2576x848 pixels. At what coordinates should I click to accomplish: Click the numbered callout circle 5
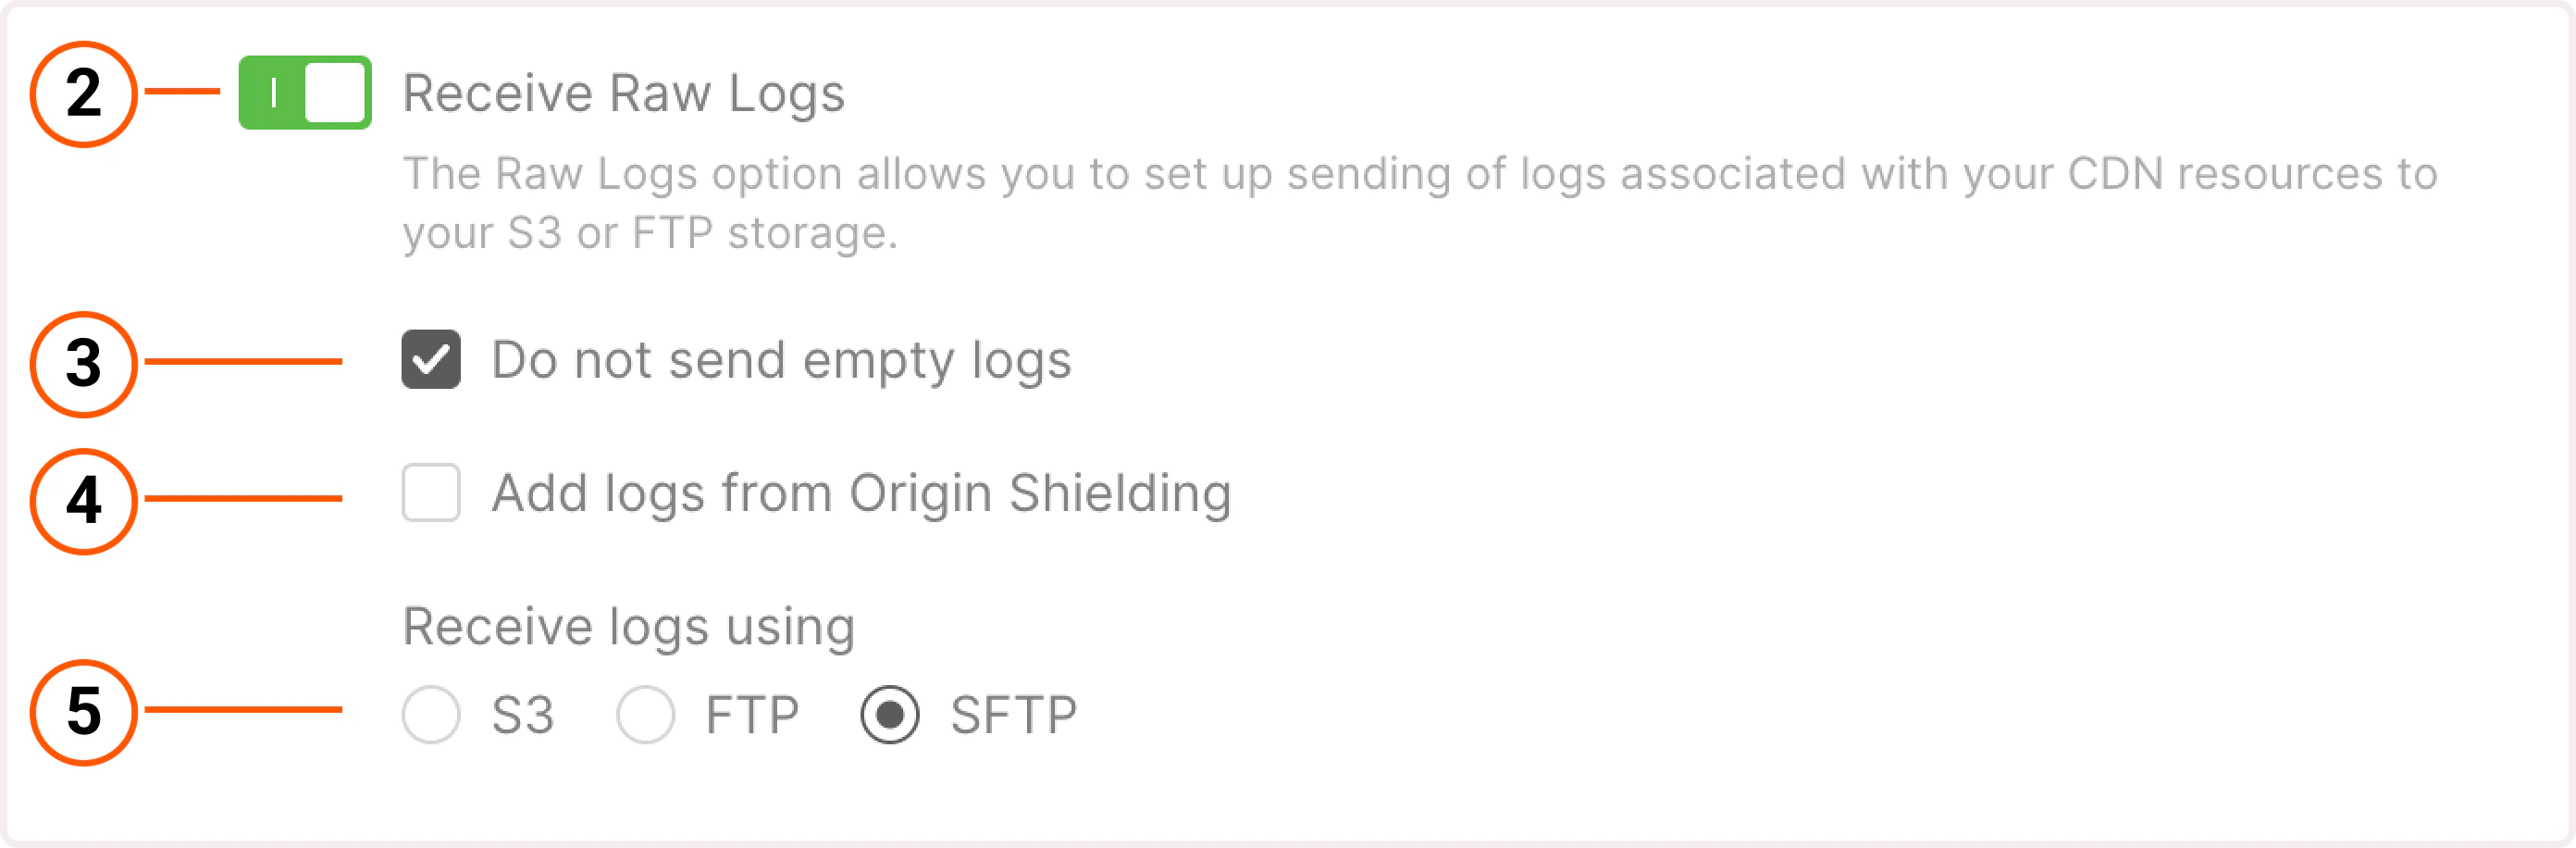(x=85, y=713)
